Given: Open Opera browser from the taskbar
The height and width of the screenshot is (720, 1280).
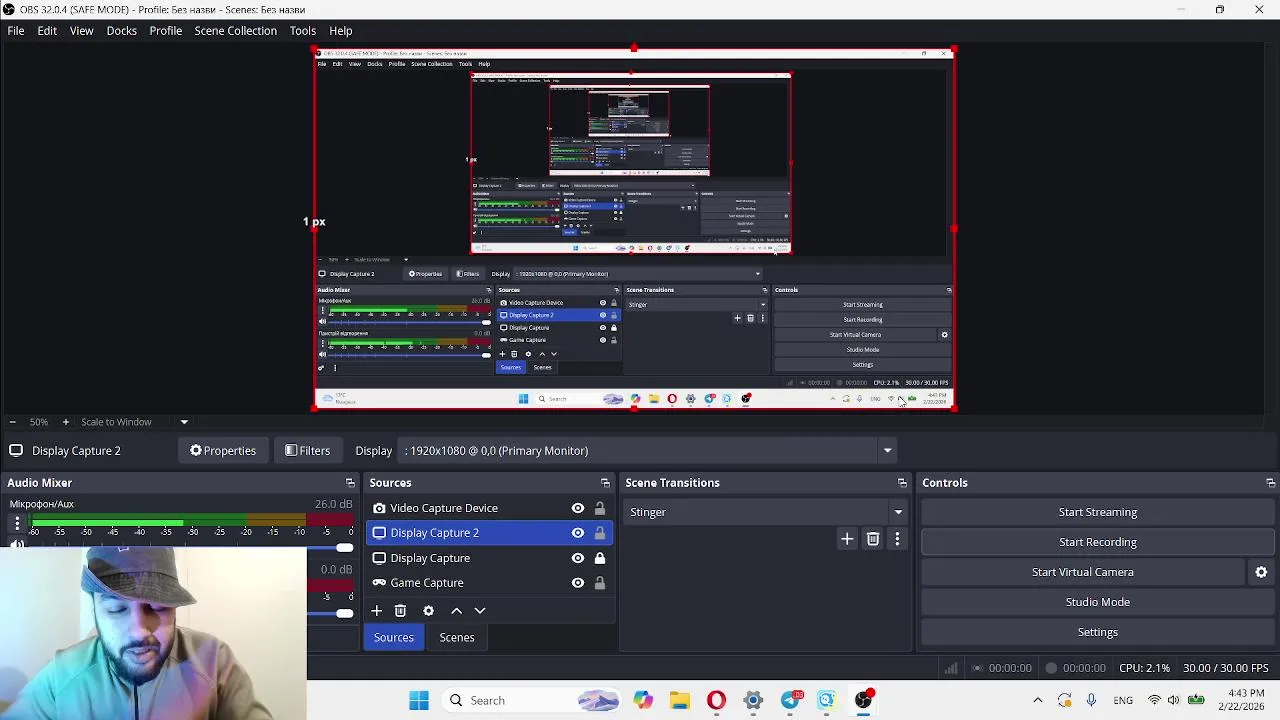Looking at the screenshot, I should [716, 700].
